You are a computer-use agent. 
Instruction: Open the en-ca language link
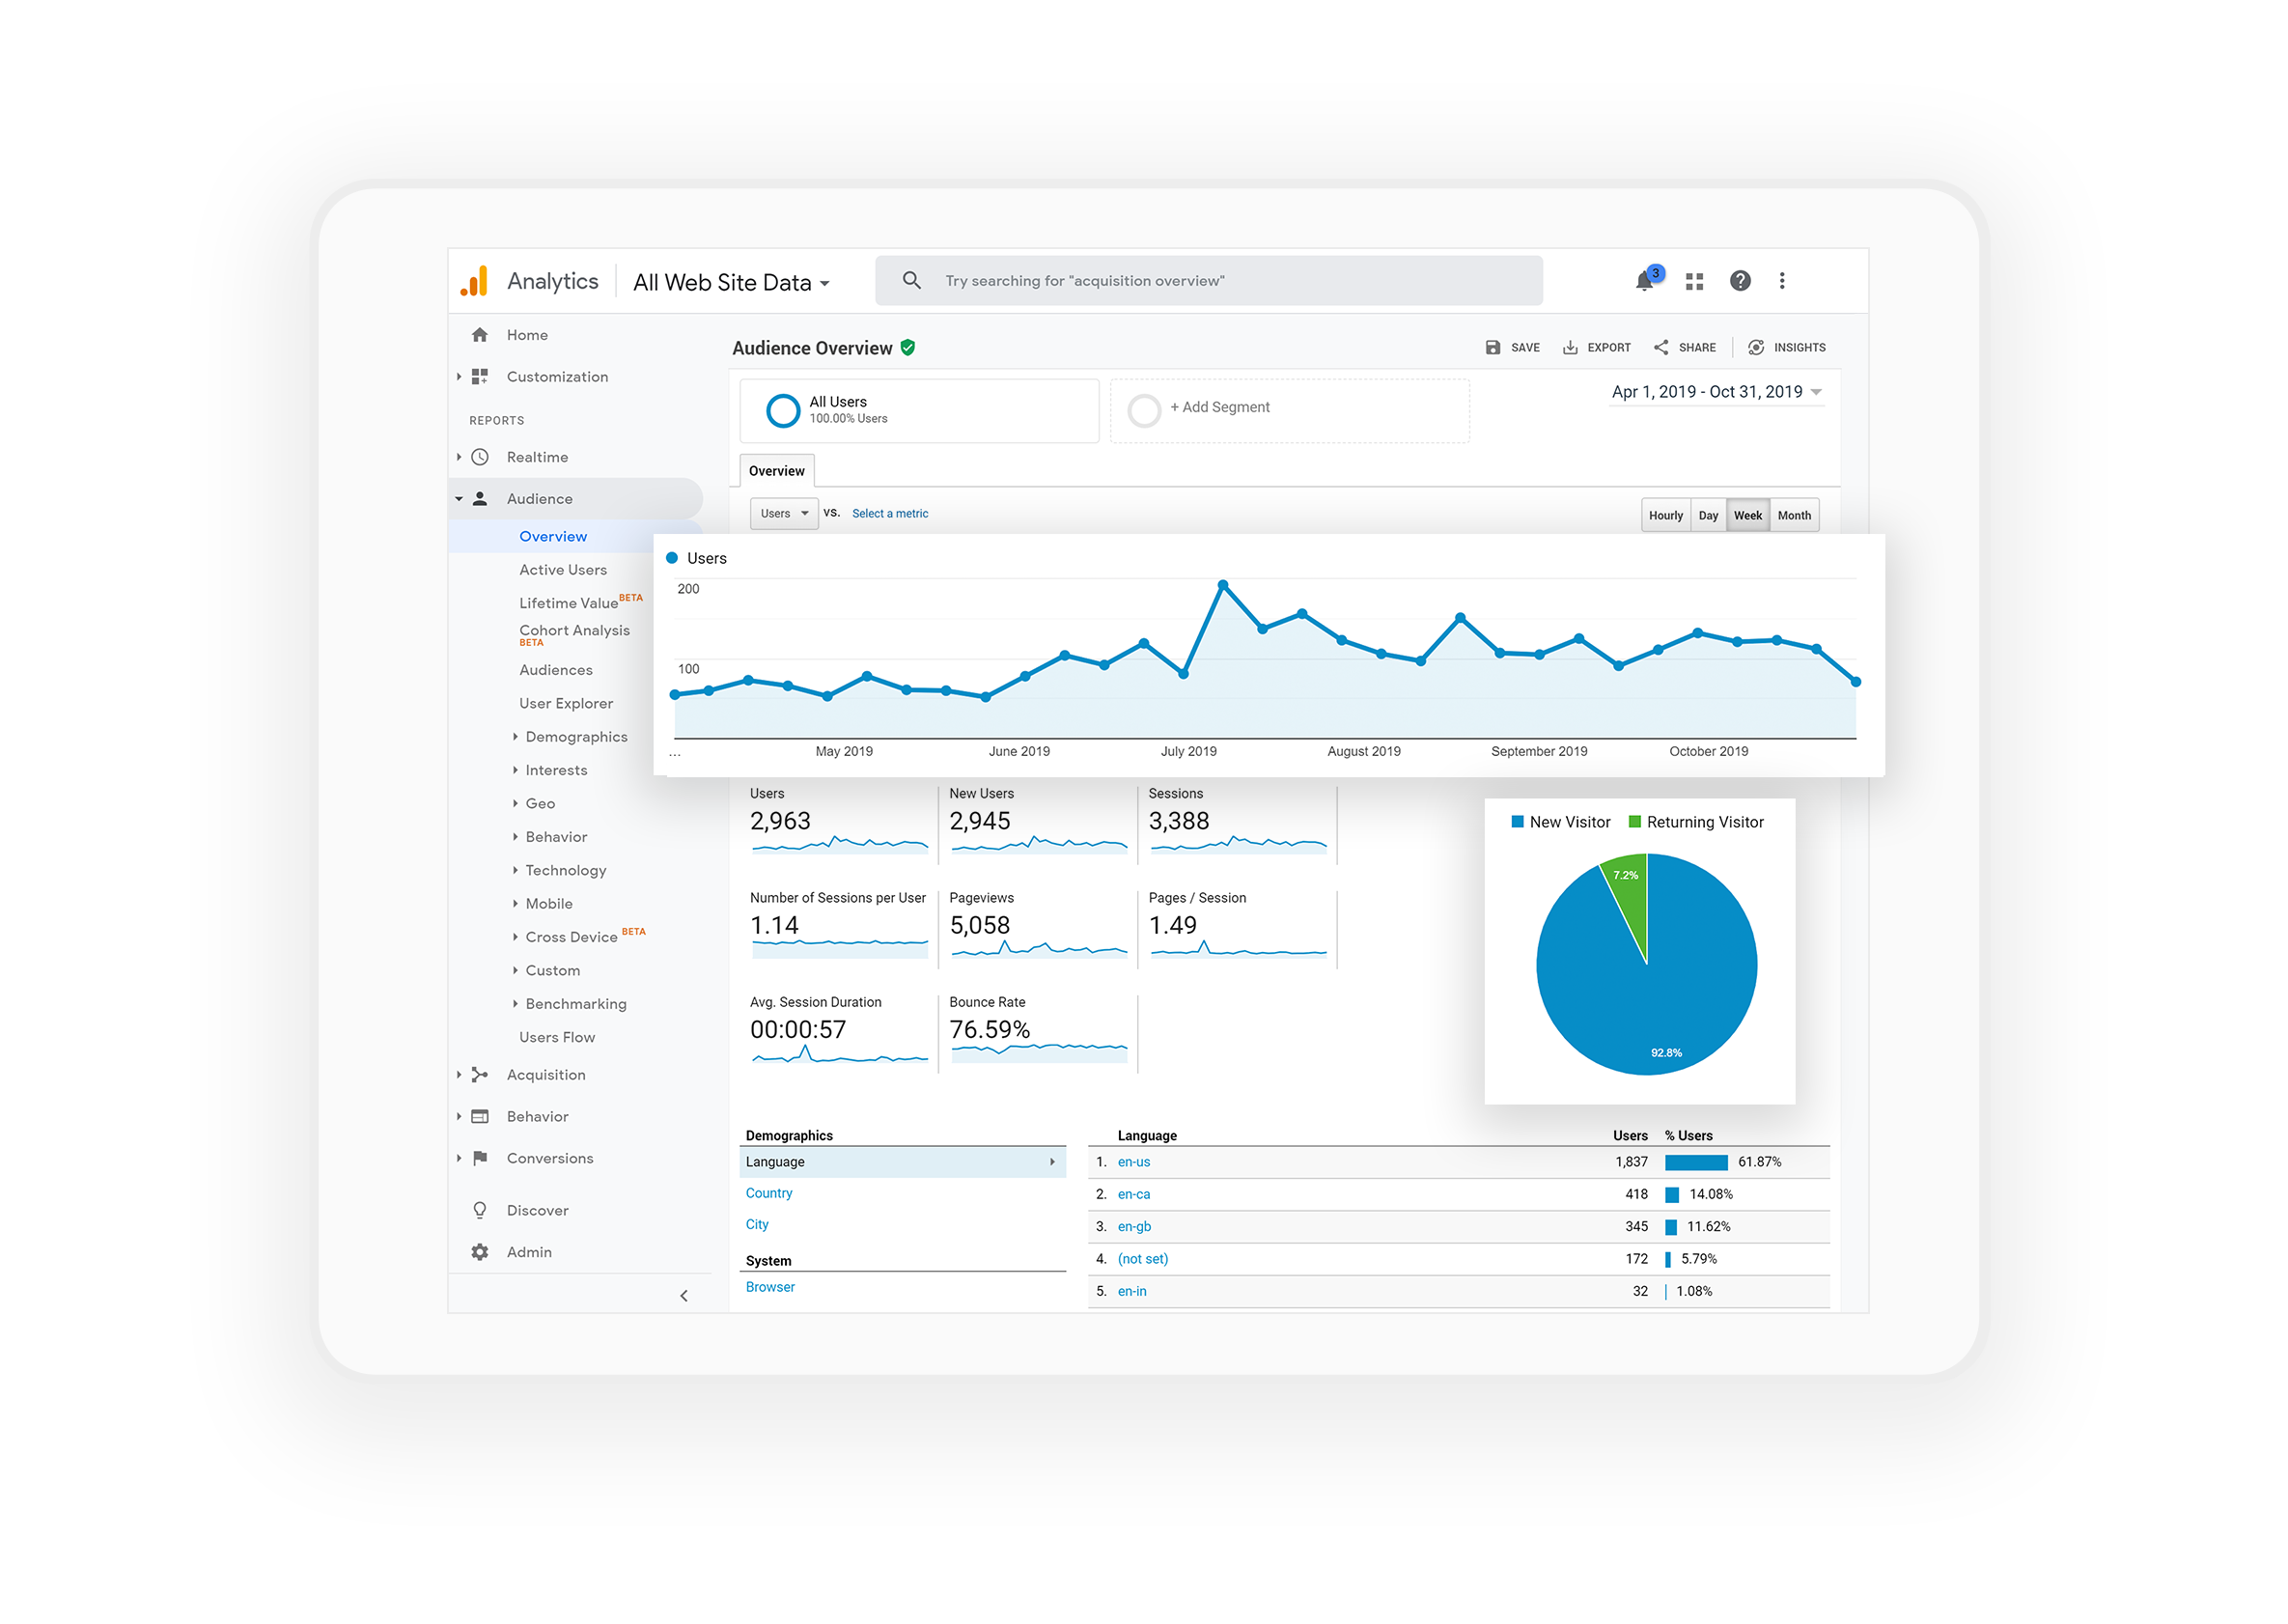1134,1195
